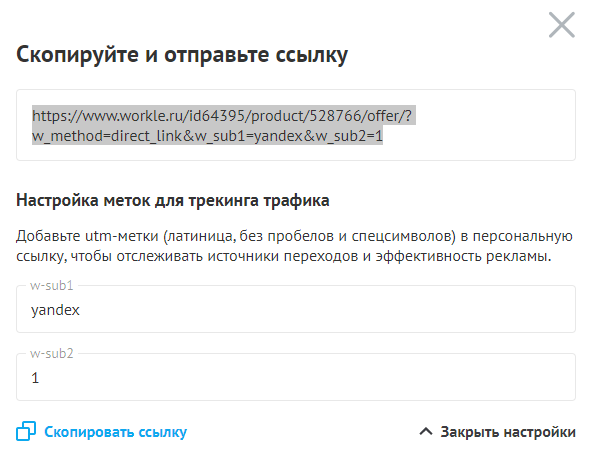Close the dialog with the X icon

click(x=562, y=25)
